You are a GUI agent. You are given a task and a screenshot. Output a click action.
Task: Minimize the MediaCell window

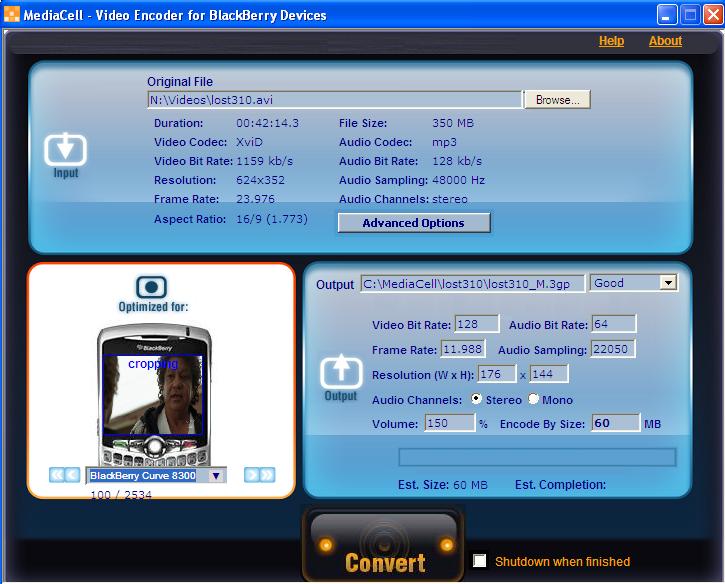[x=666, y=15]
